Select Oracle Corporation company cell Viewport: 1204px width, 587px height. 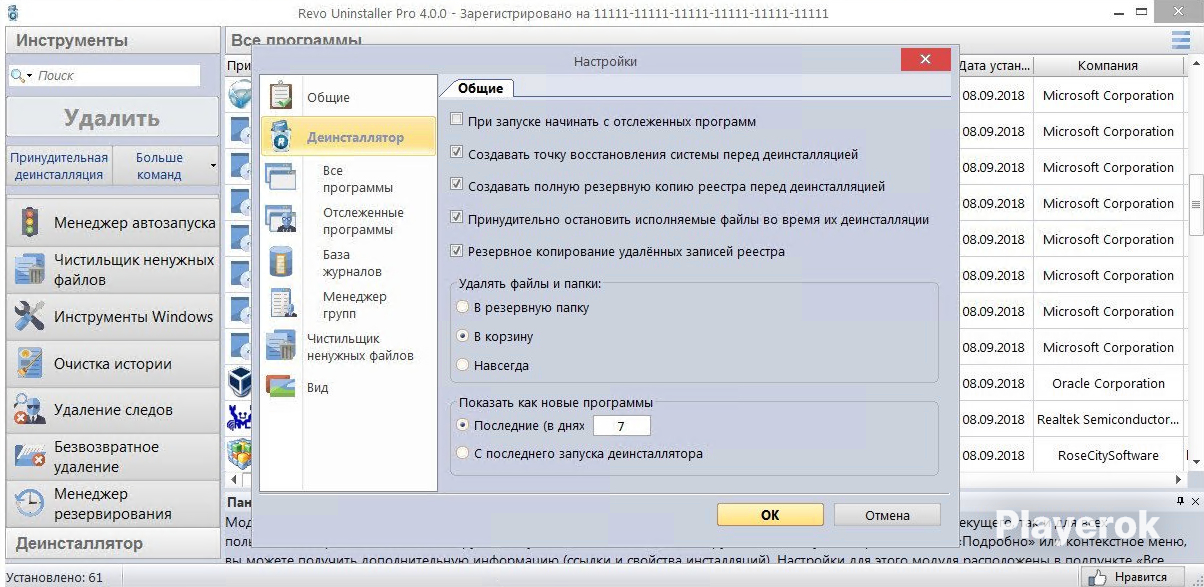click(x=1108, y=383)
